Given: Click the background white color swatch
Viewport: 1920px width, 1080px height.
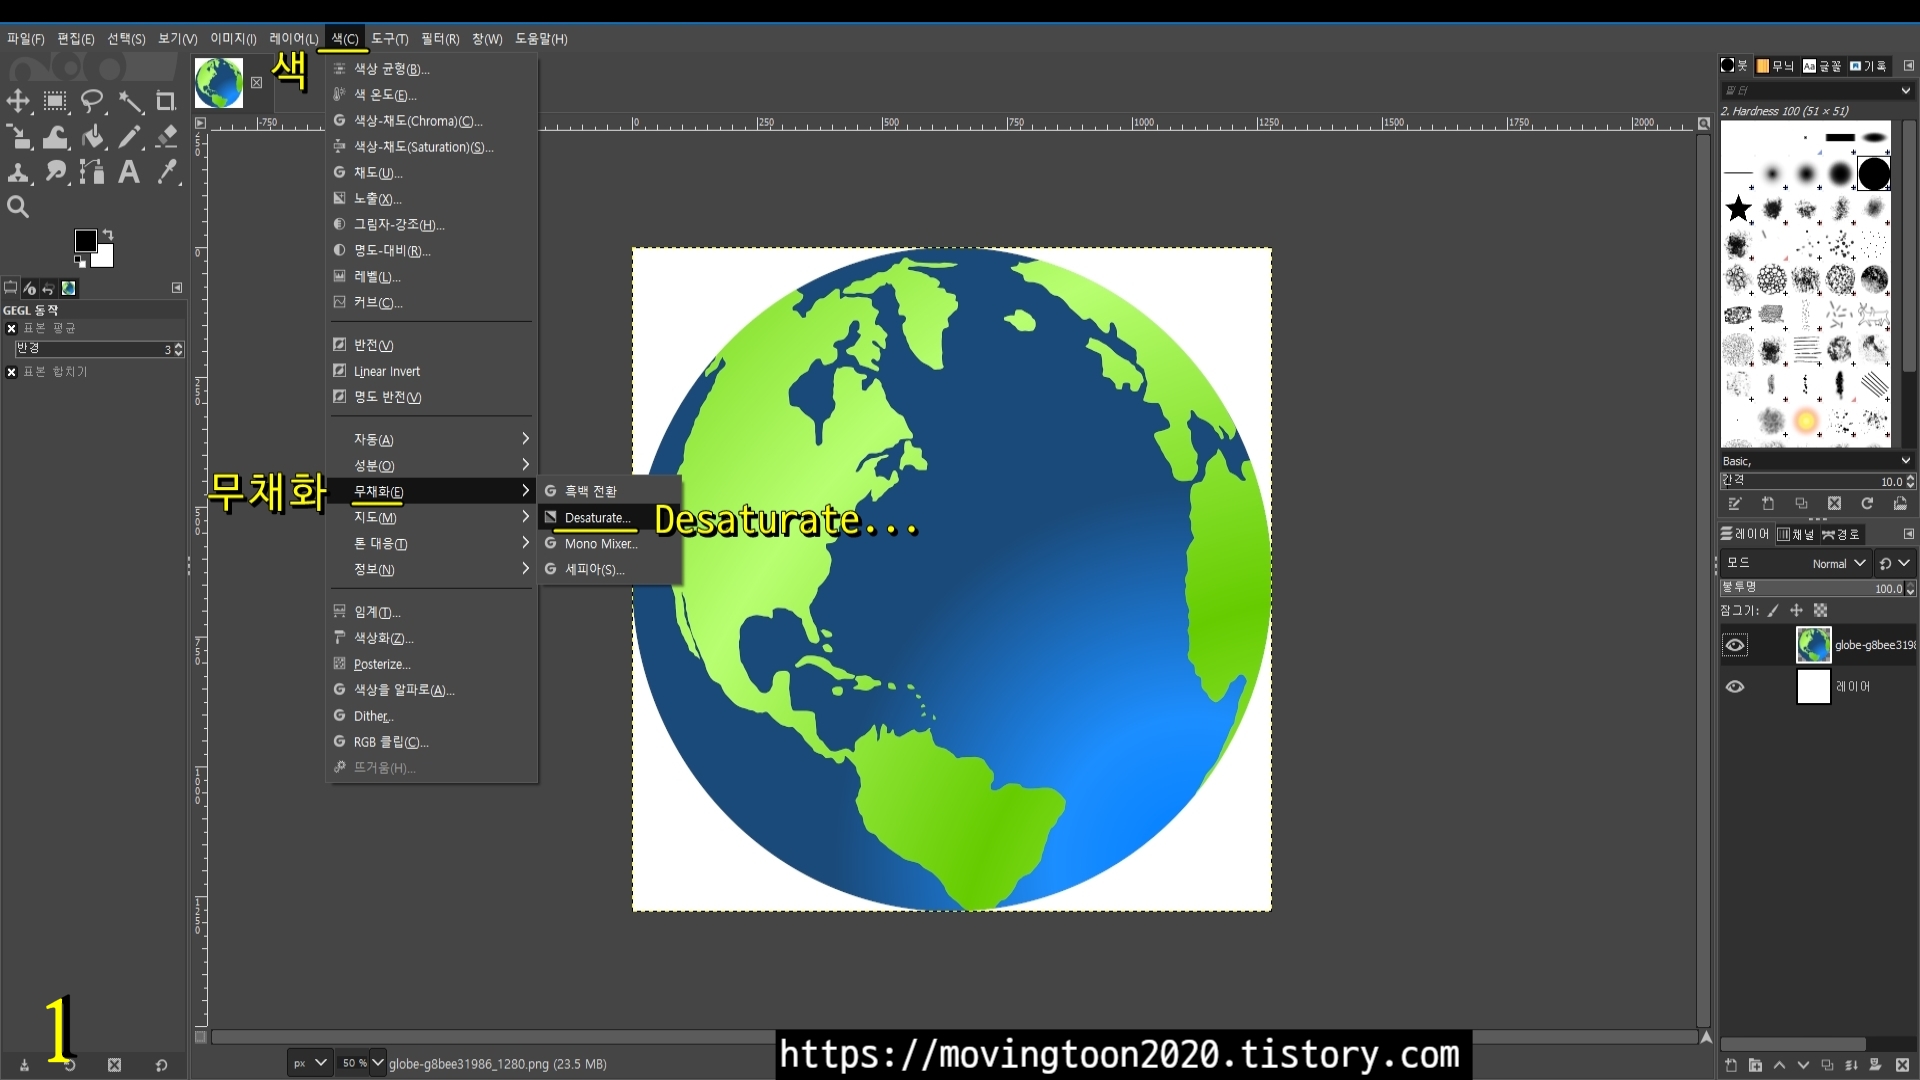Looking at the screenshot, I should pos(103,257).
